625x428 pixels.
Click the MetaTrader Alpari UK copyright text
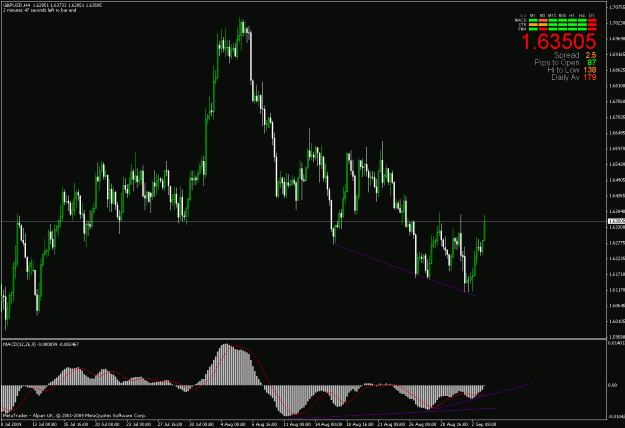tap(74, 416)
